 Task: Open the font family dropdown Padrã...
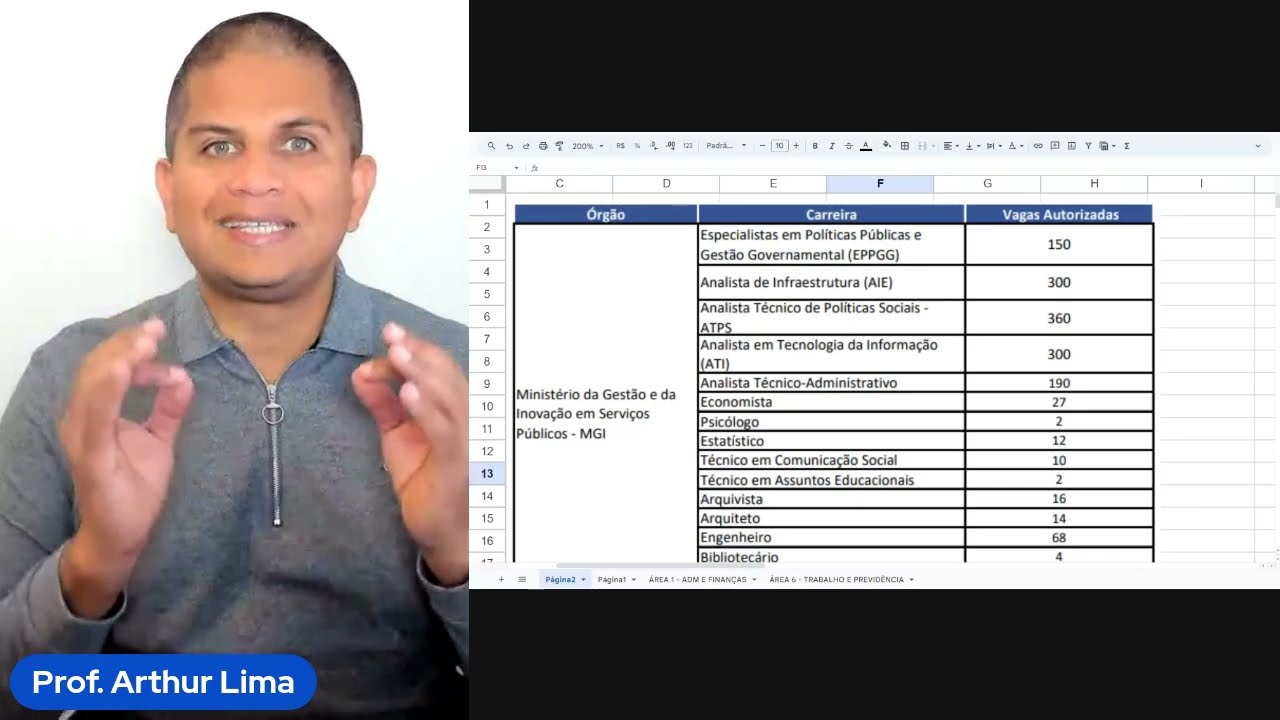click(727, 146)
